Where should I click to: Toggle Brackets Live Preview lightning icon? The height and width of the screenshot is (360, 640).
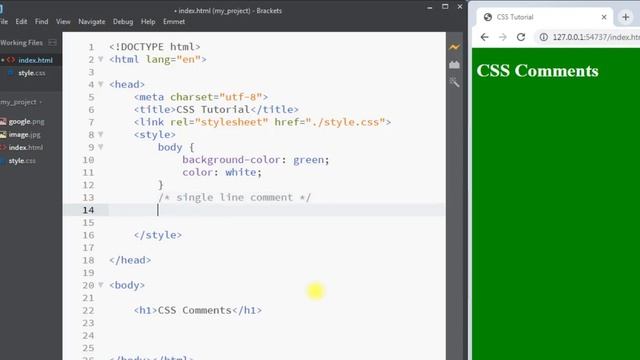tap(454, 47)
